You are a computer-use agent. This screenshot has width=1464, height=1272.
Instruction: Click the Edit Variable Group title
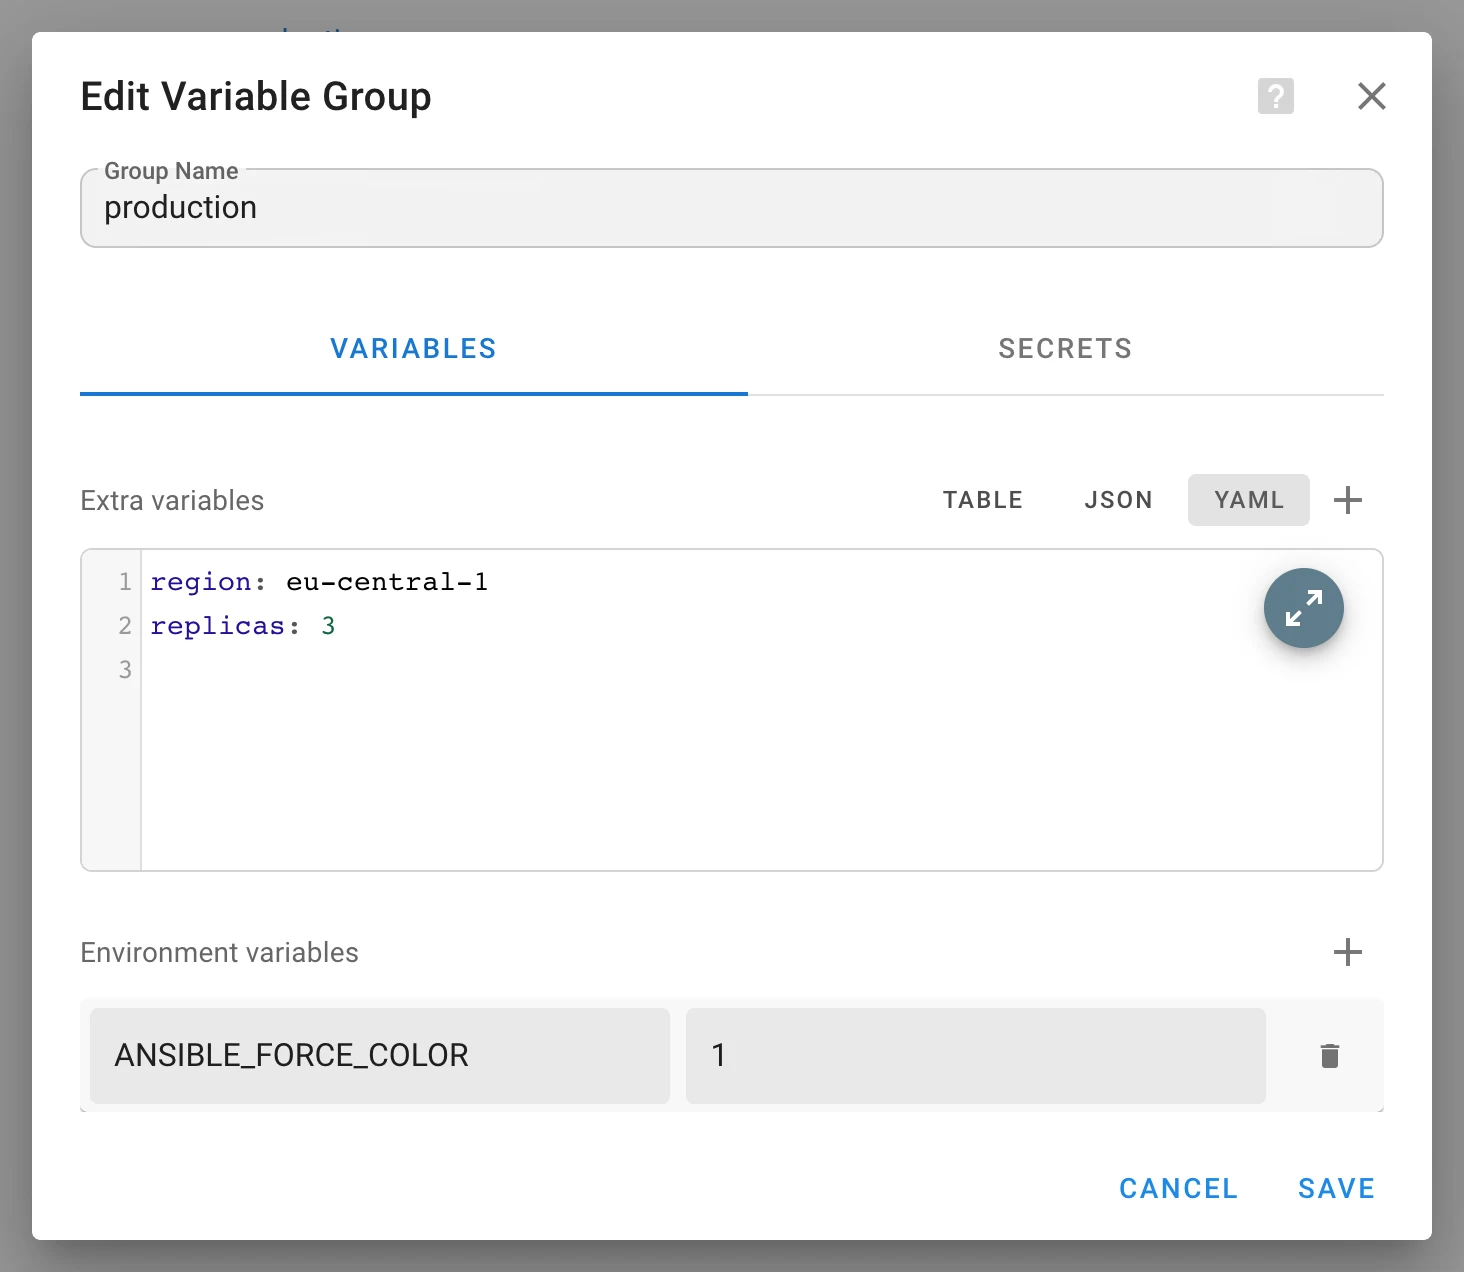click(256, 97)
